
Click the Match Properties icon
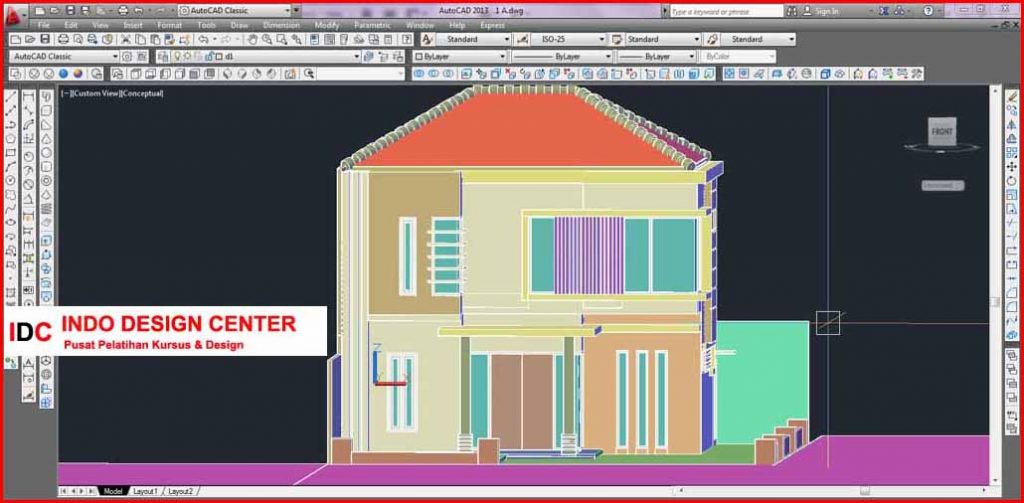[x=168, y=39]
